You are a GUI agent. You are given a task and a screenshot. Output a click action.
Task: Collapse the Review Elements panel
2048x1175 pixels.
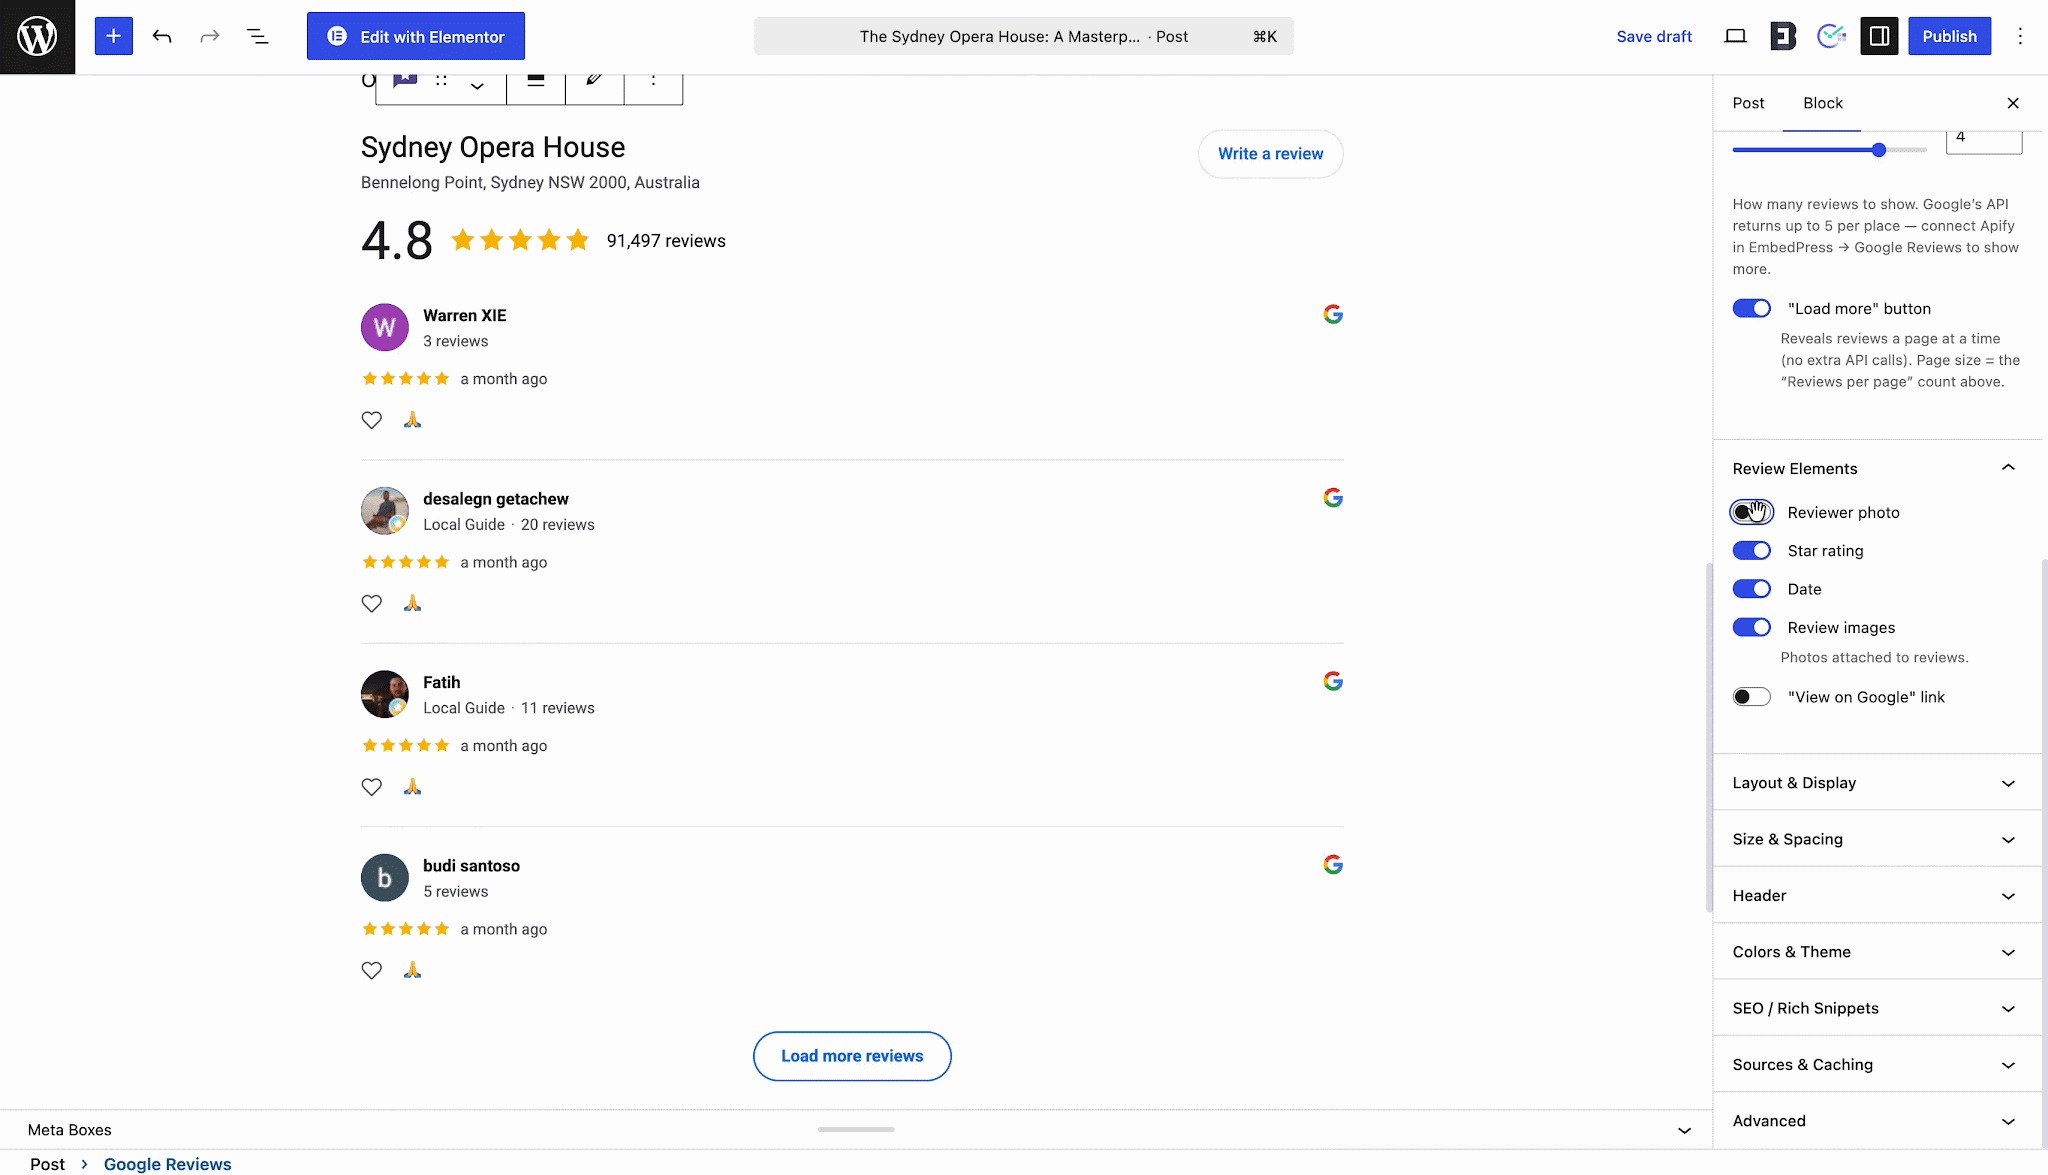pos(1877,468)
